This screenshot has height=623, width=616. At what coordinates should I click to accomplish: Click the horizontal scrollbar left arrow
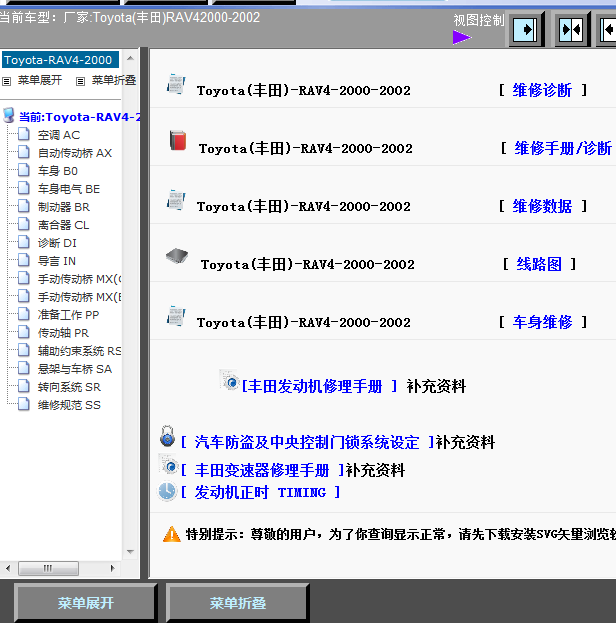[8, 568]
